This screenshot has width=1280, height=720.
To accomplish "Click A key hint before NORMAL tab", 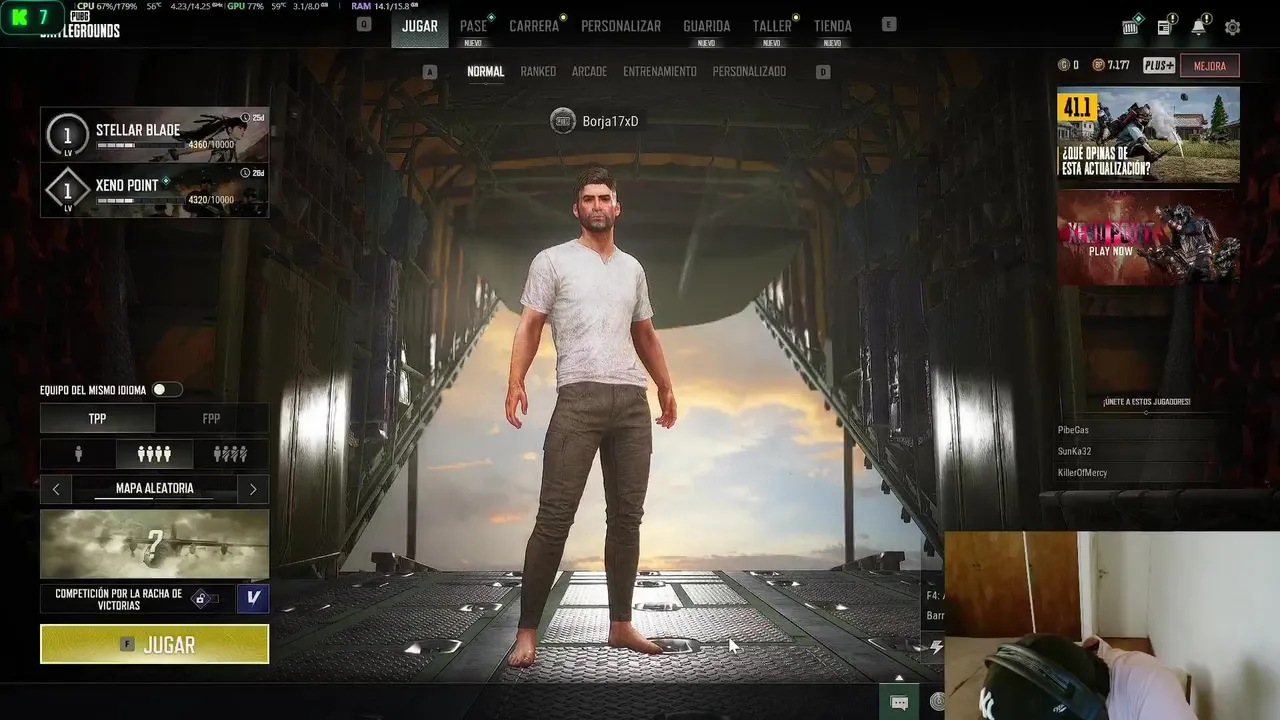I will pos(430,72).
